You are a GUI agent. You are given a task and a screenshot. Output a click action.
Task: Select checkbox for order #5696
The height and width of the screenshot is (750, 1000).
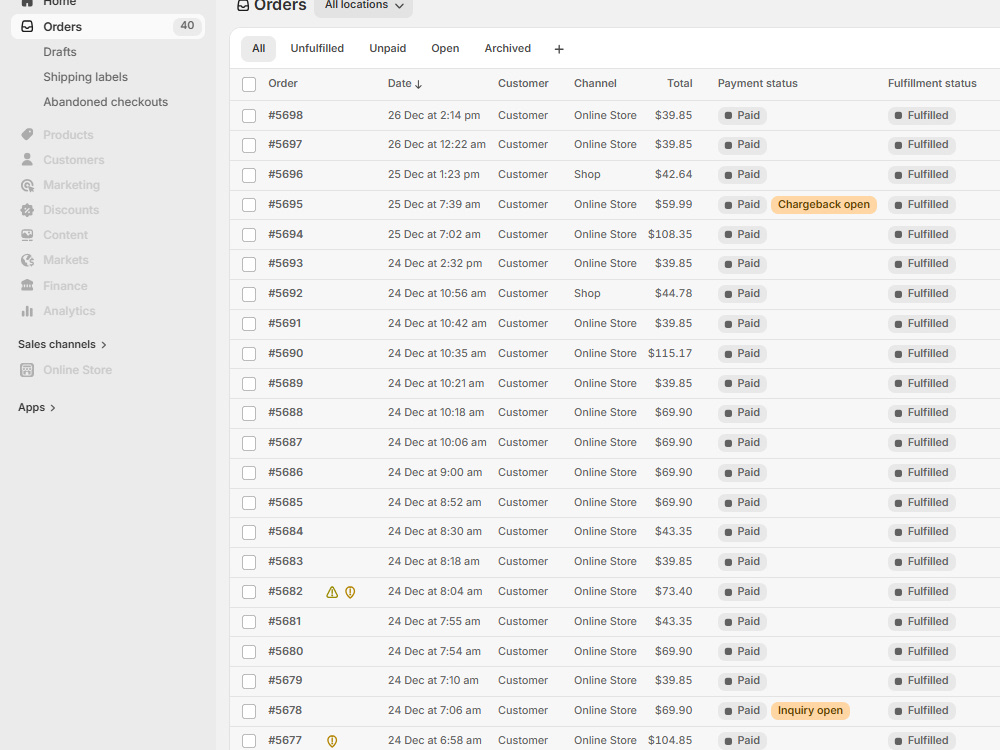249,175
